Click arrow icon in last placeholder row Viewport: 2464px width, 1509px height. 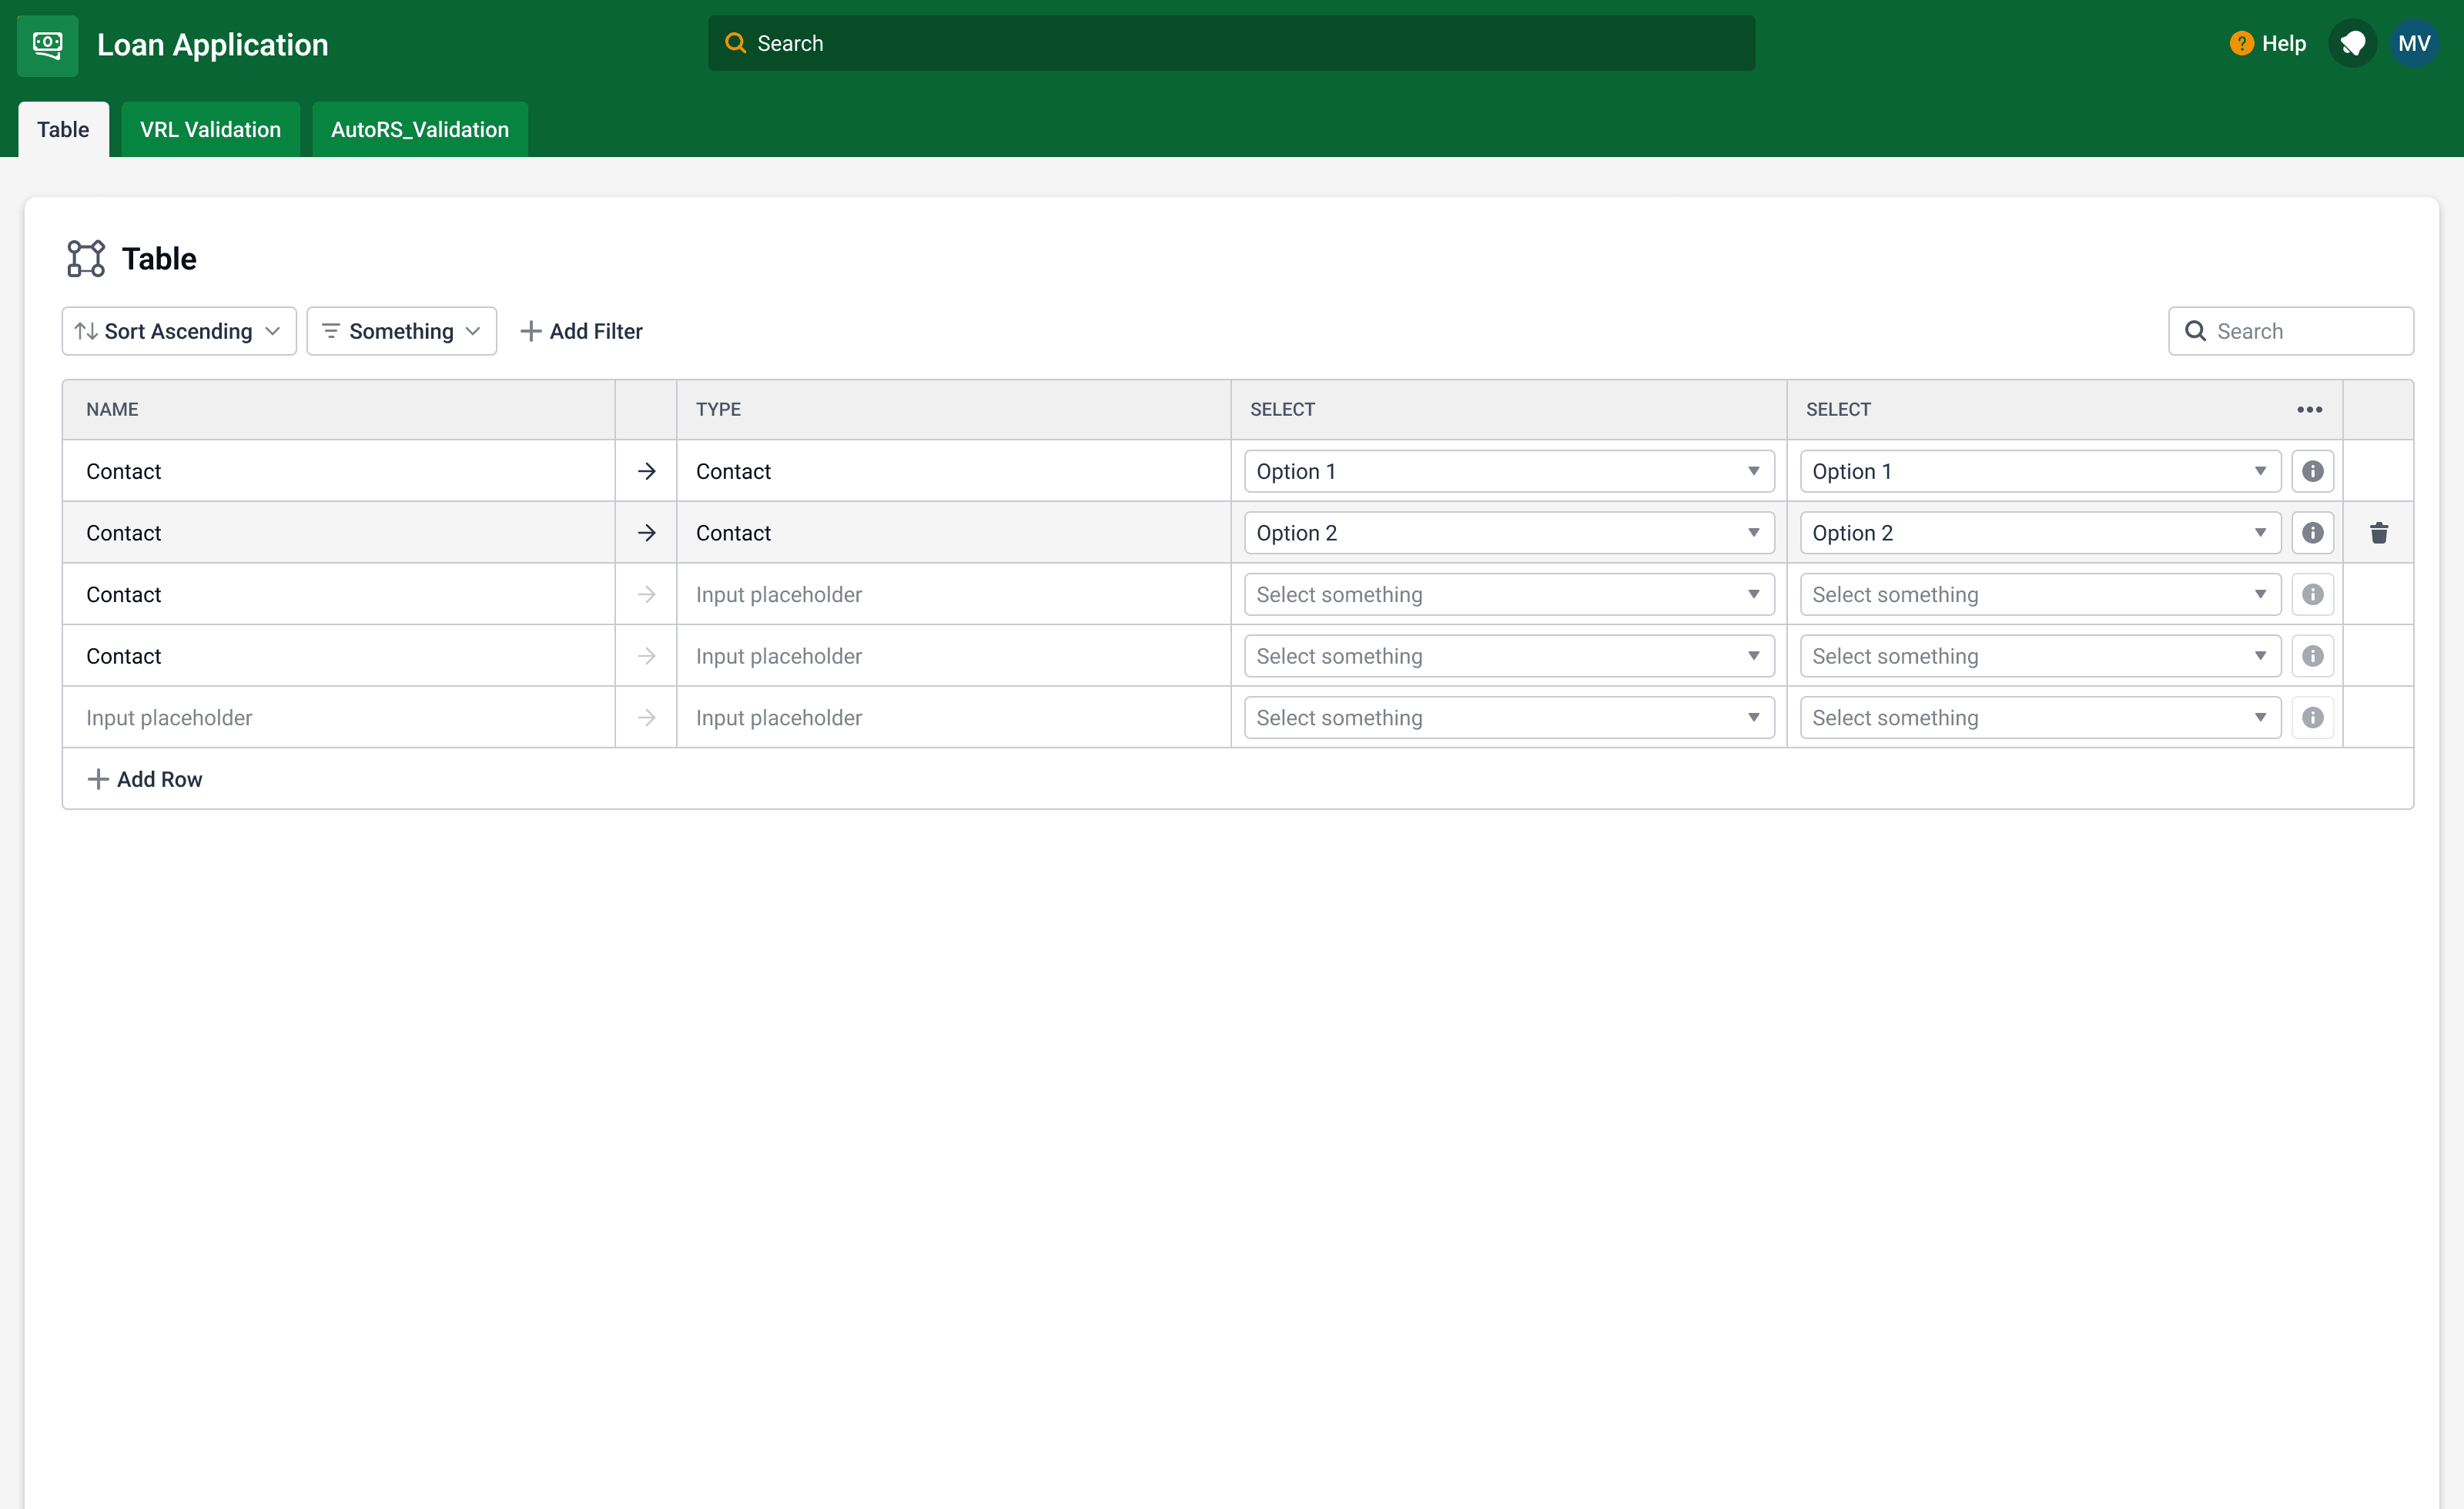click(647, 718)
